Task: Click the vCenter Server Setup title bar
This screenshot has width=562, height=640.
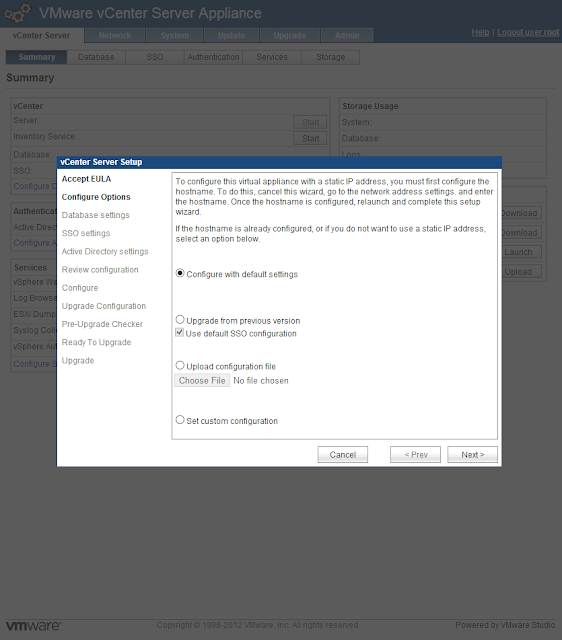Action: [279, 162]
